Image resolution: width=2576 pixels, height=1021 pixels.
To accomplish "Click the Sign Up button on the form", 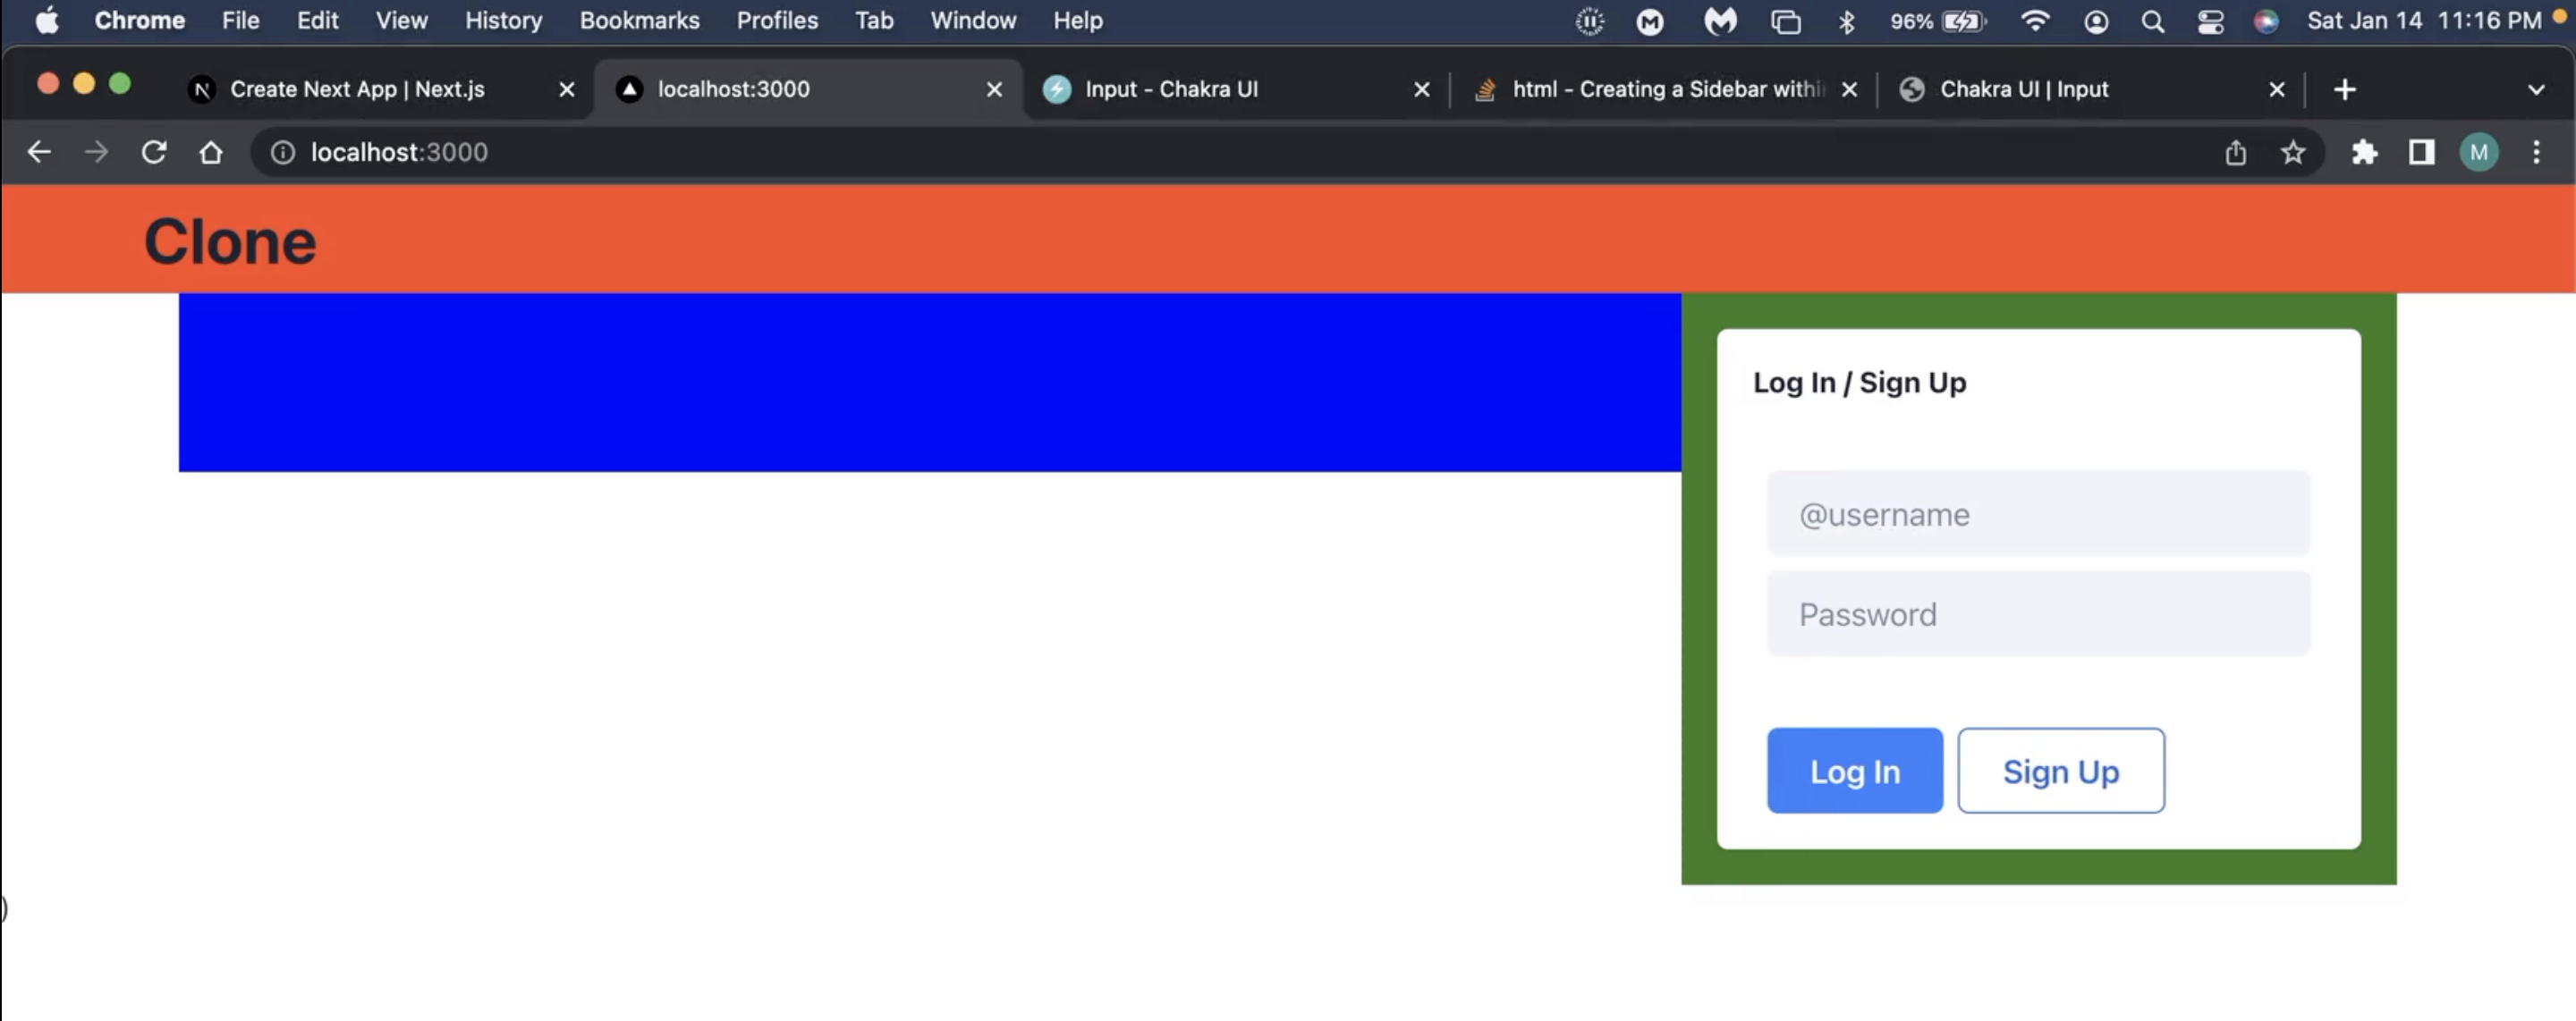I will point(2059,770).
